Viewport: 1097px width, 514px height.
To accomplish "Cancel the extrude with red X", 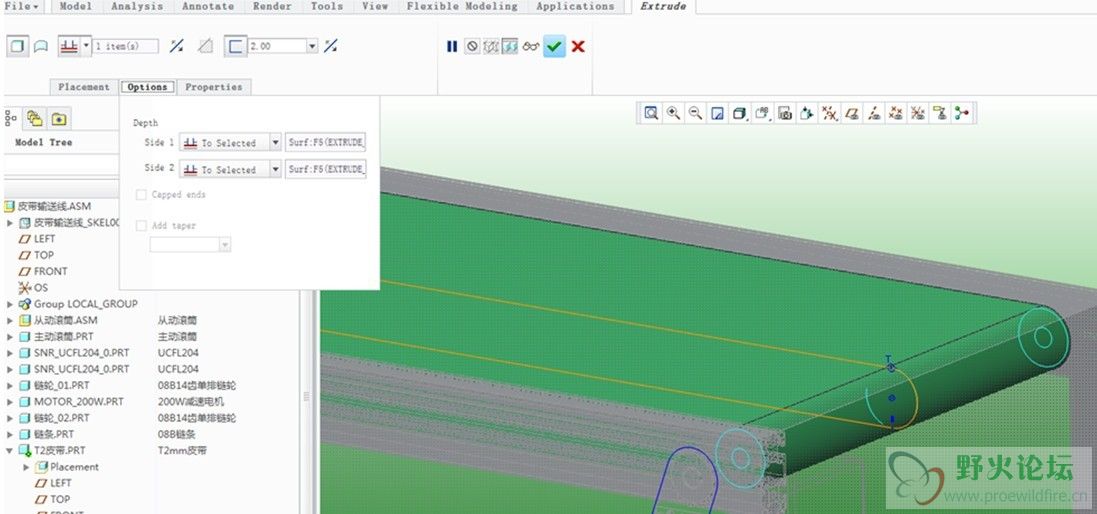I will pos(578,46).
